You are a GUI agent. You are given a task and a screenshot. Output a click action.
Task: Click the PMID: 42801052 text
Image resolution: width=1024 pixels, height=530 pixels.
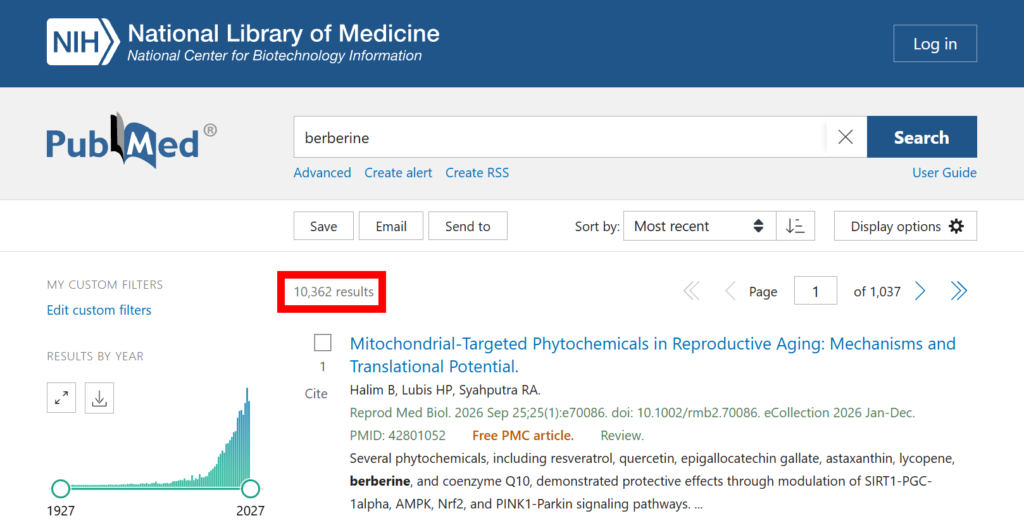(398, 435)
